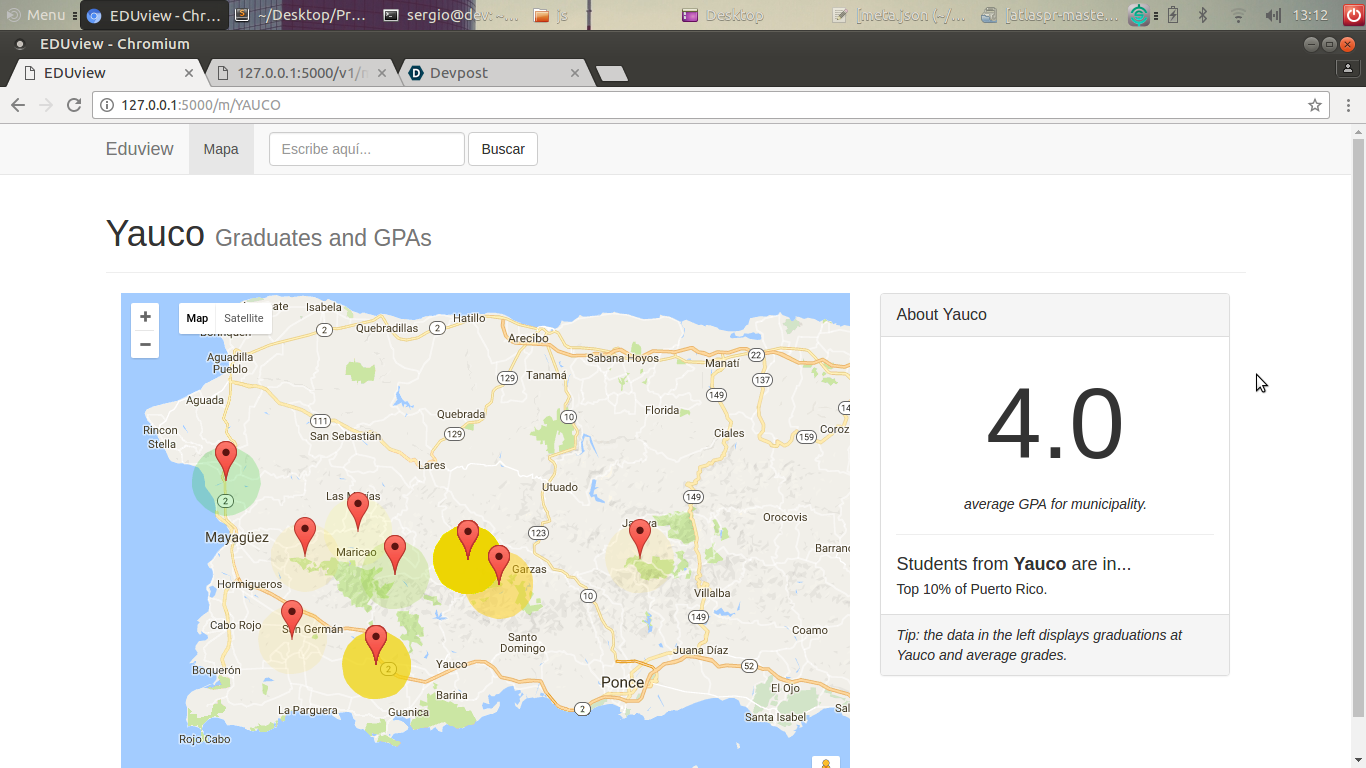Click the battery indicator icon
Viewport: 1366px width, 768px height.
click(x=1173, y=15)
